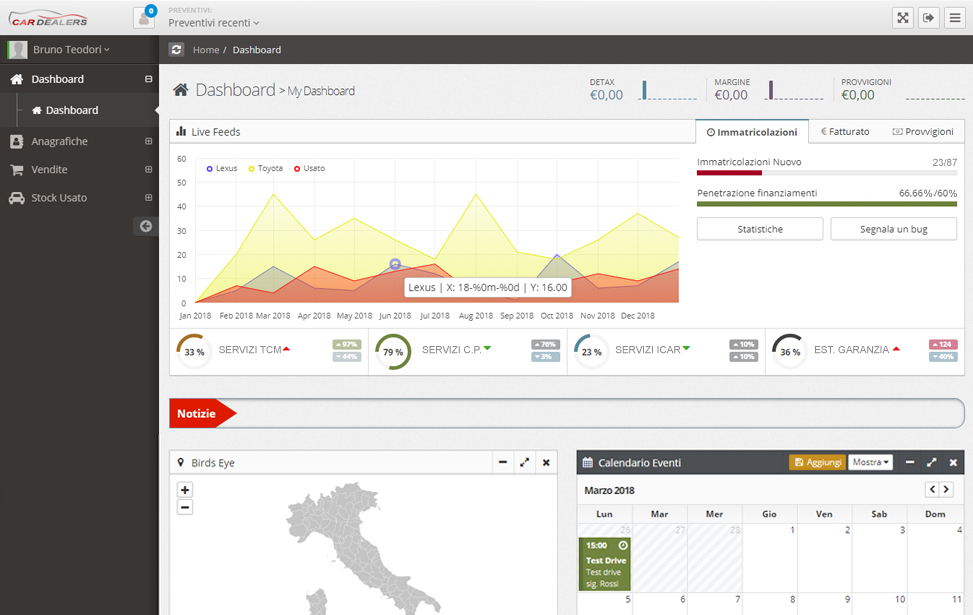Click the Marzo 2018 calendar title

coord(609,490)
